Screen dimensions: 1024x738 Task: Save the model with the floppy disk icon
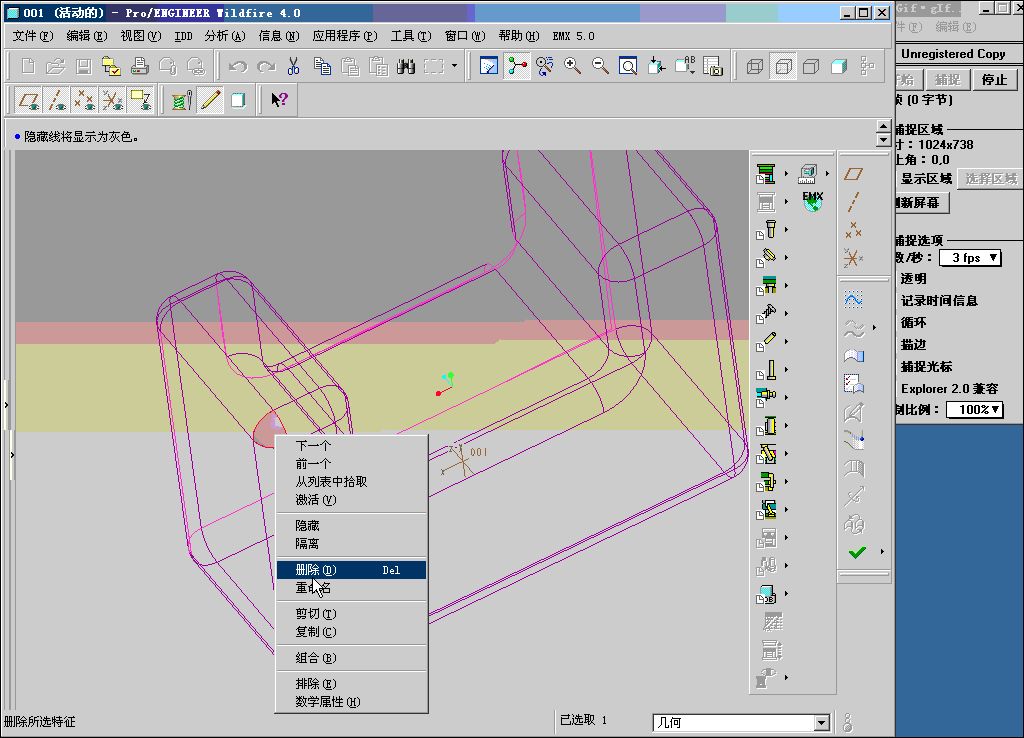(84, 66)
